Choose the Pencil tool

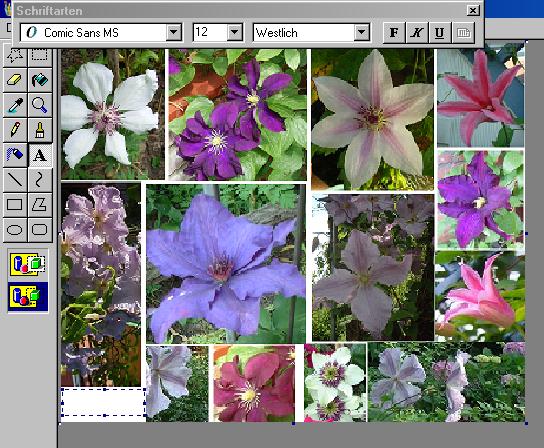[x=15, y=130]
